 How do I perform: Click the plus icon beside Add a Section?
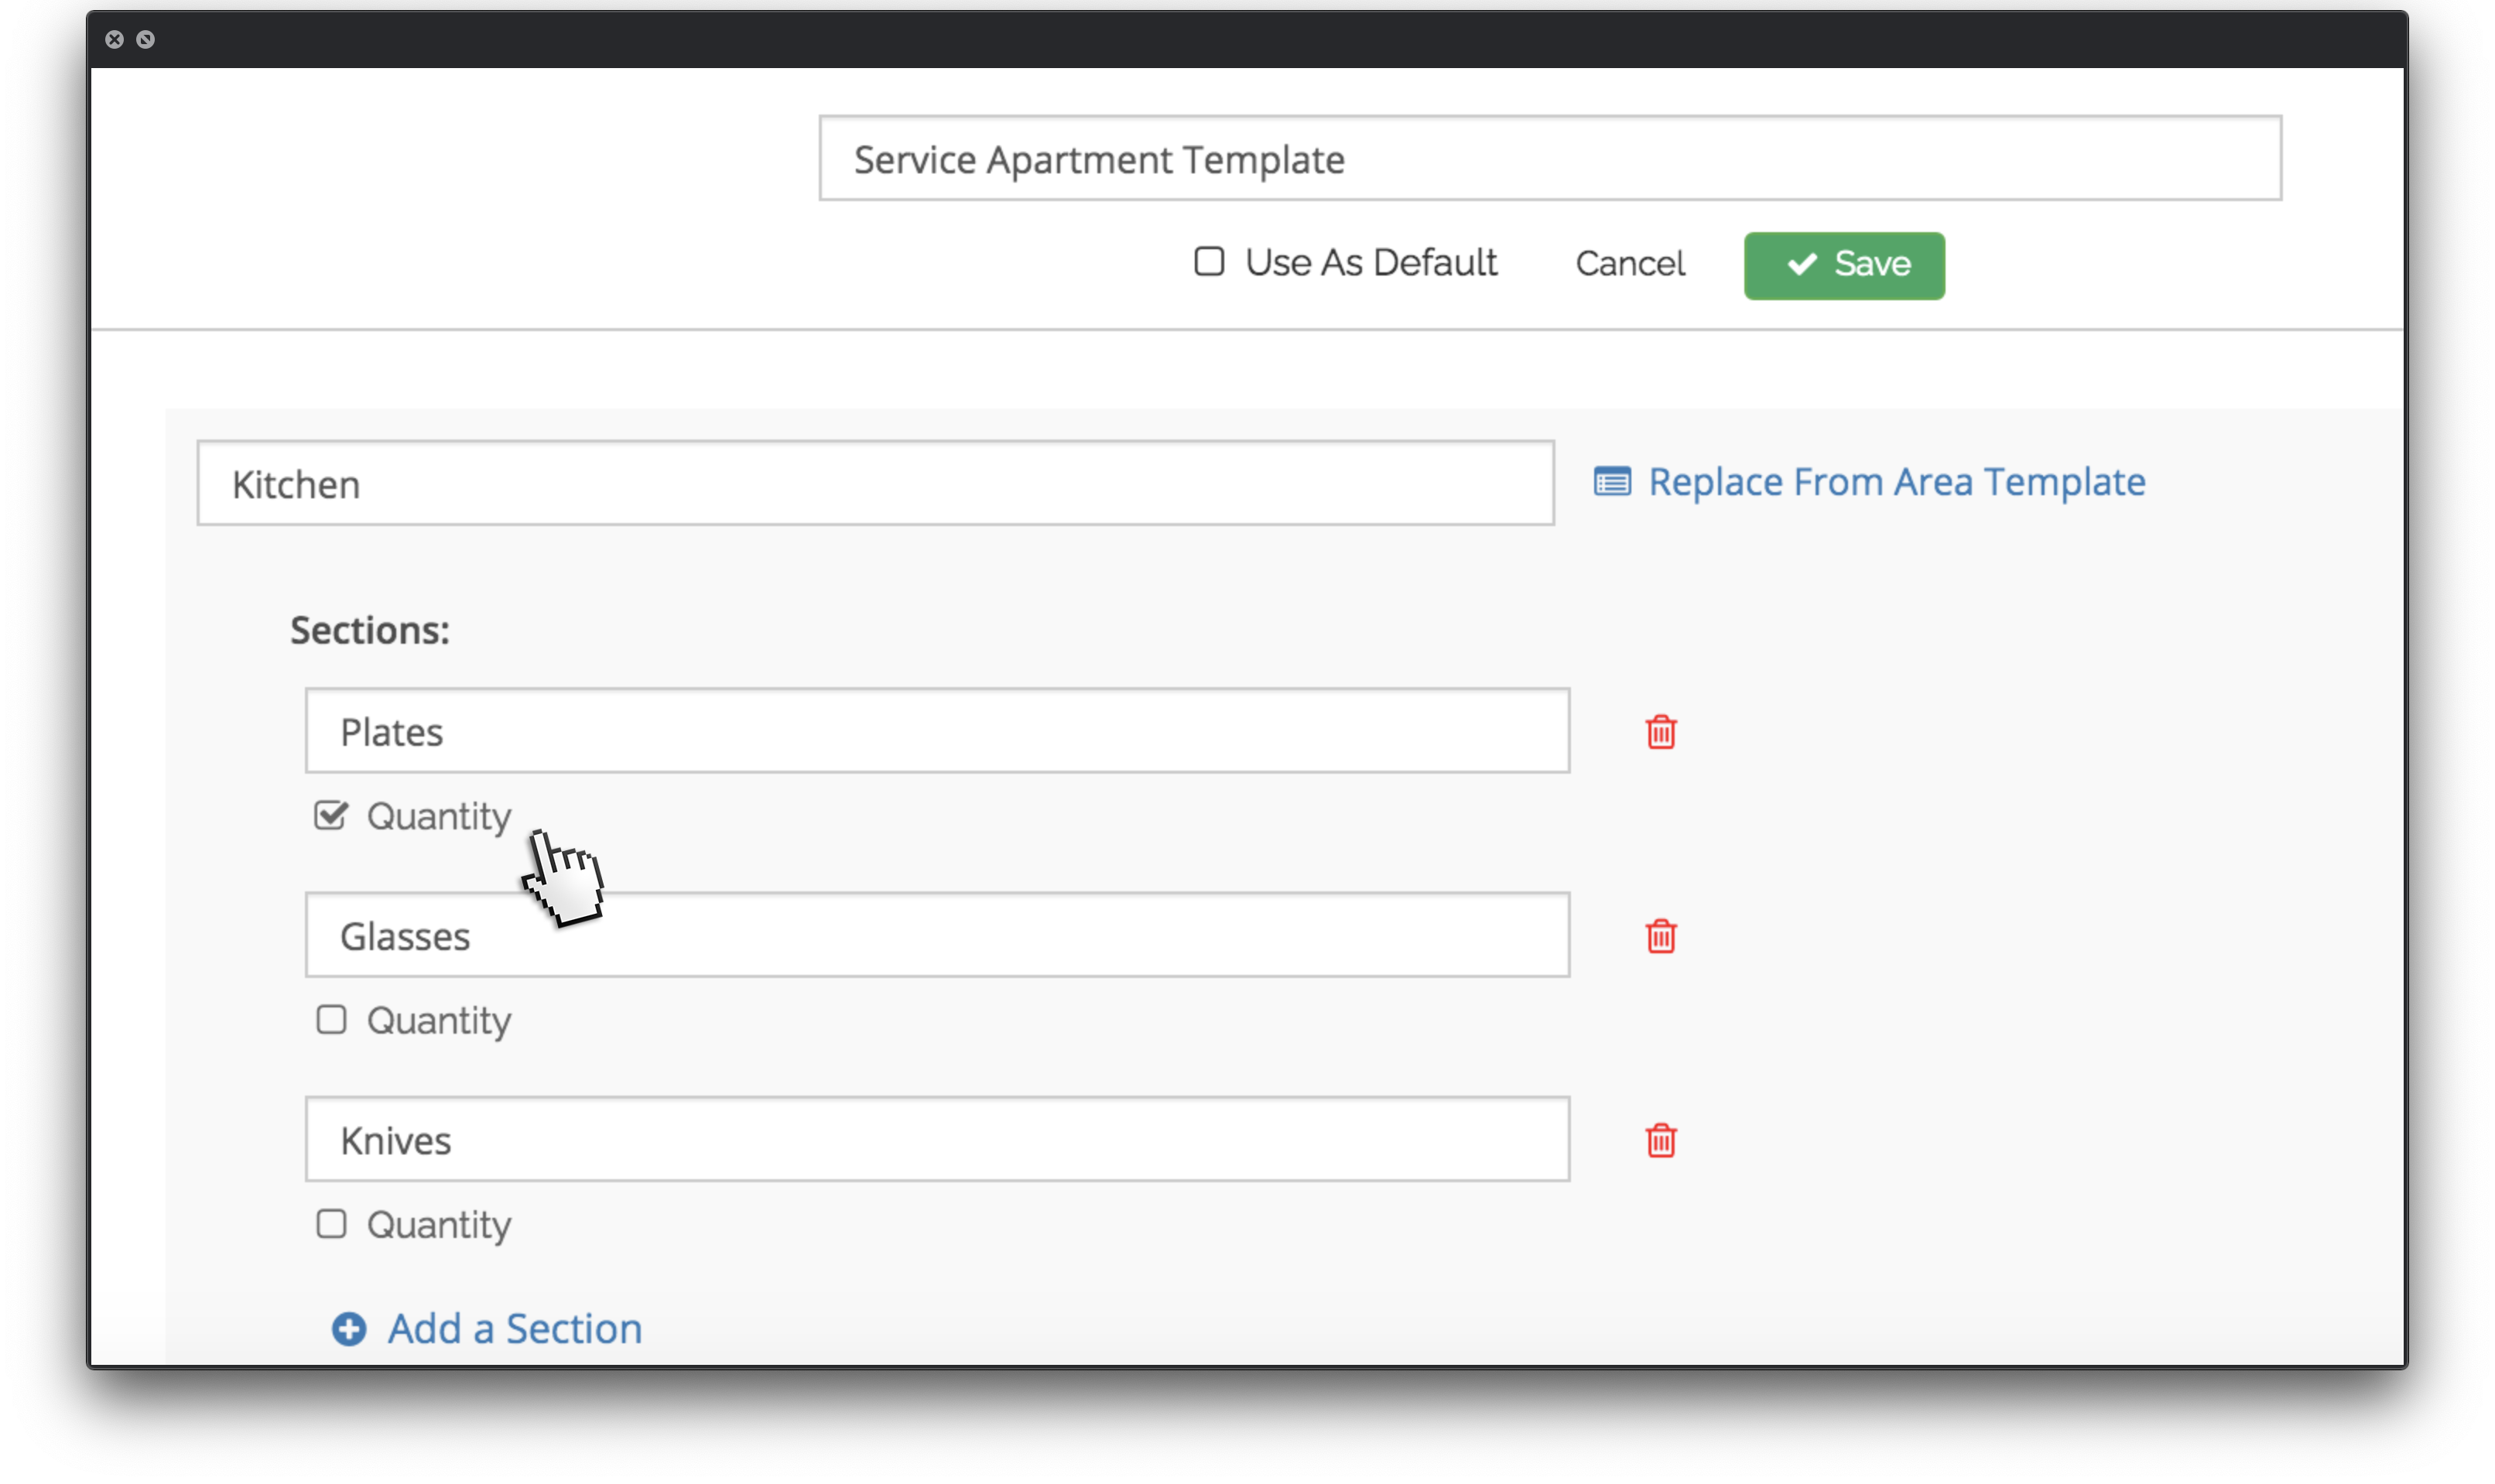[x=349, y=1329]
